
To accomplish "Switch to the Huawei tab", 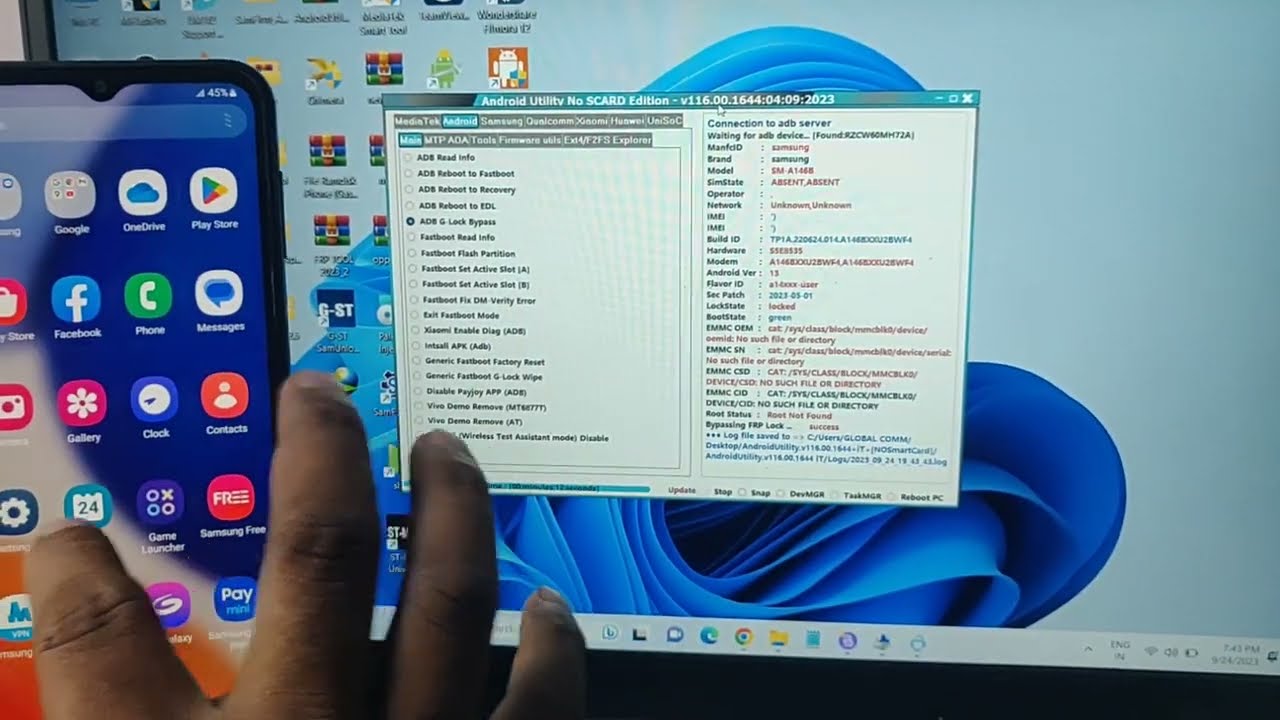I will pyautogui.click(x=628, y=121).
